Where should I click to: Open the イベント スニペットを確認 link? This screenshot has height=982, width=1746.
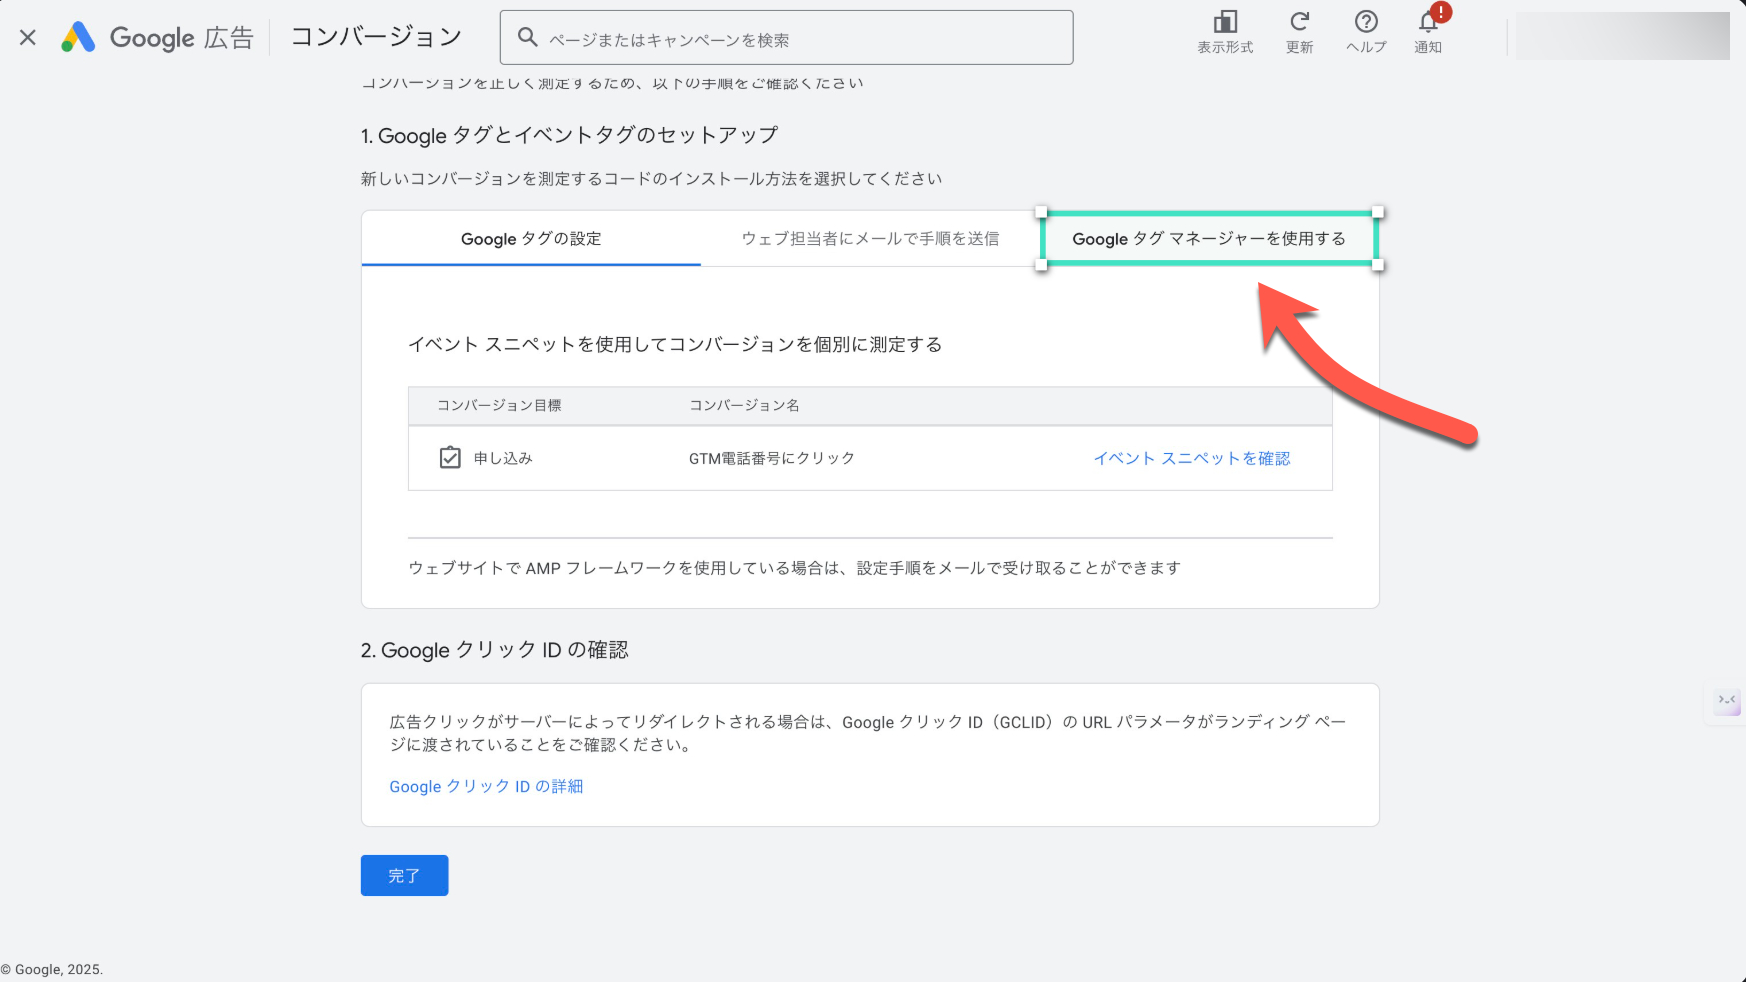point(1191,458)
